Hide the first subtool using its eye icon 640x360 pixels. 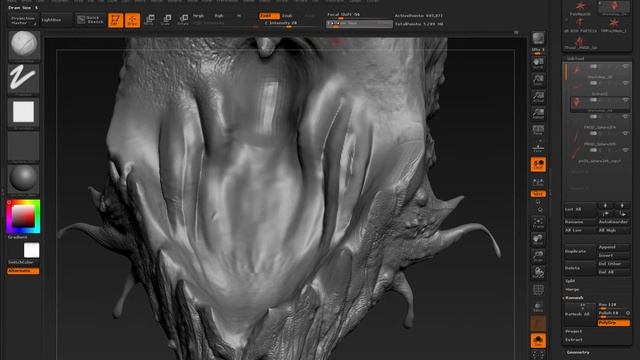point(625,66)
